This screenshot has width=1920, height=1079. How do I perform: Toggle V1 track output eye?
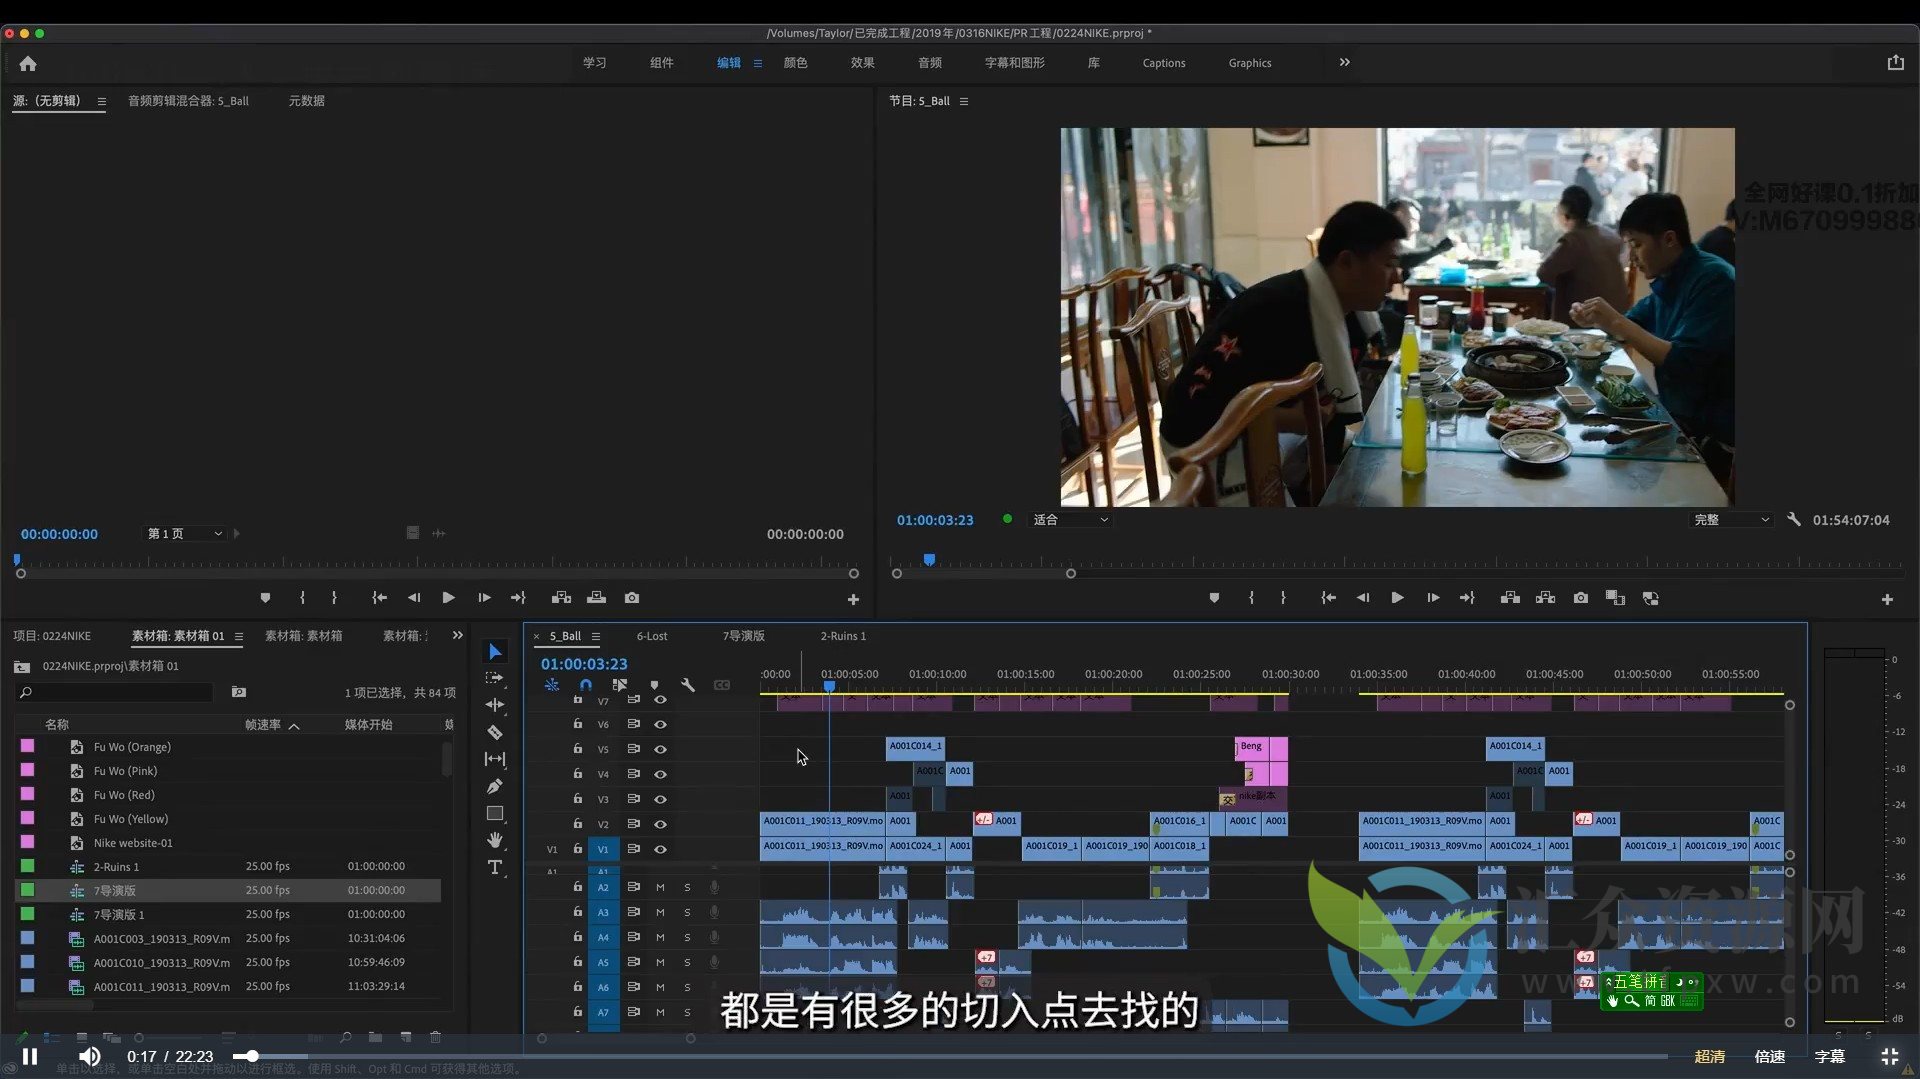pos(660,849)
